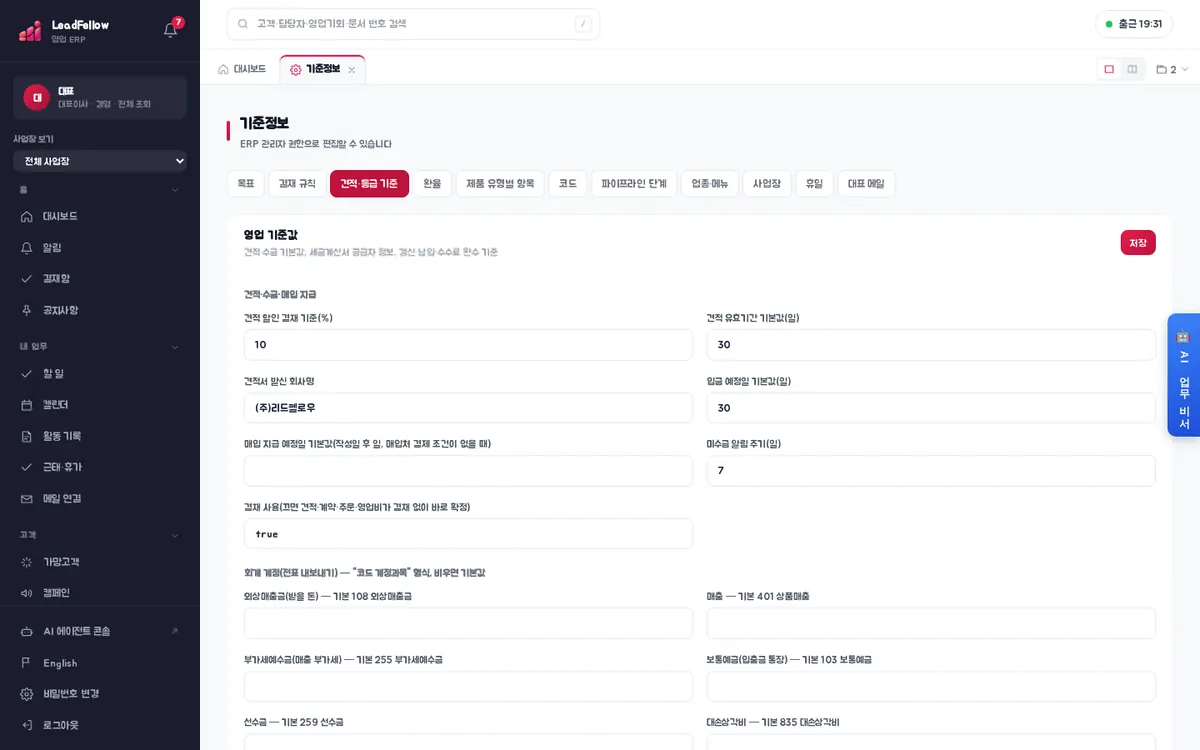Click the 알림 bell icon in sidebar
The width and height of the screenshot is (1200, 750).
tap(27, 247)
